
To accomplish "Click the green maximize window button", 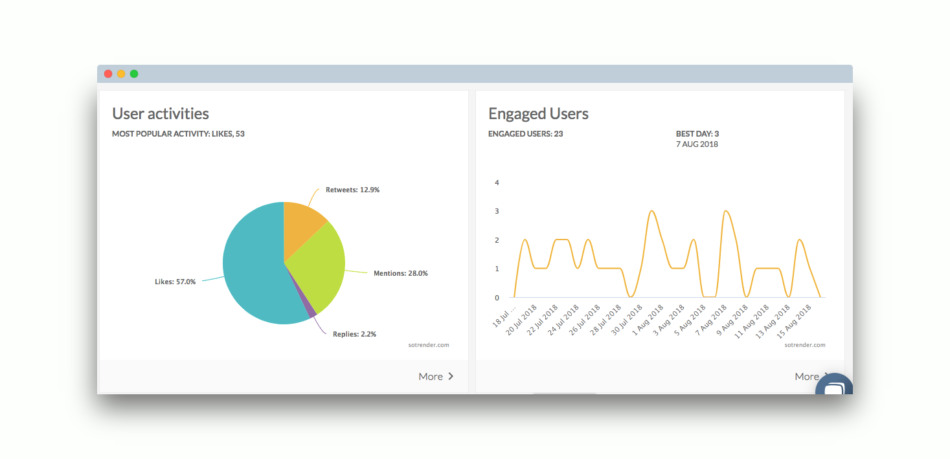I will click(x=134, y=74).
